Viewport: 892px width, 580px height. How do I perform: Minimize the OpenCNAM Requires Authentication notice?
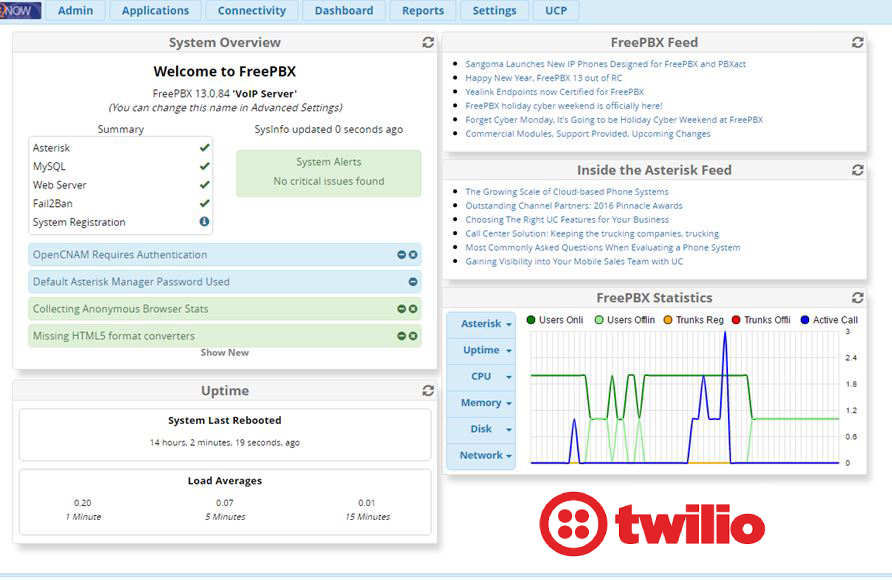(x=402, y=255)
